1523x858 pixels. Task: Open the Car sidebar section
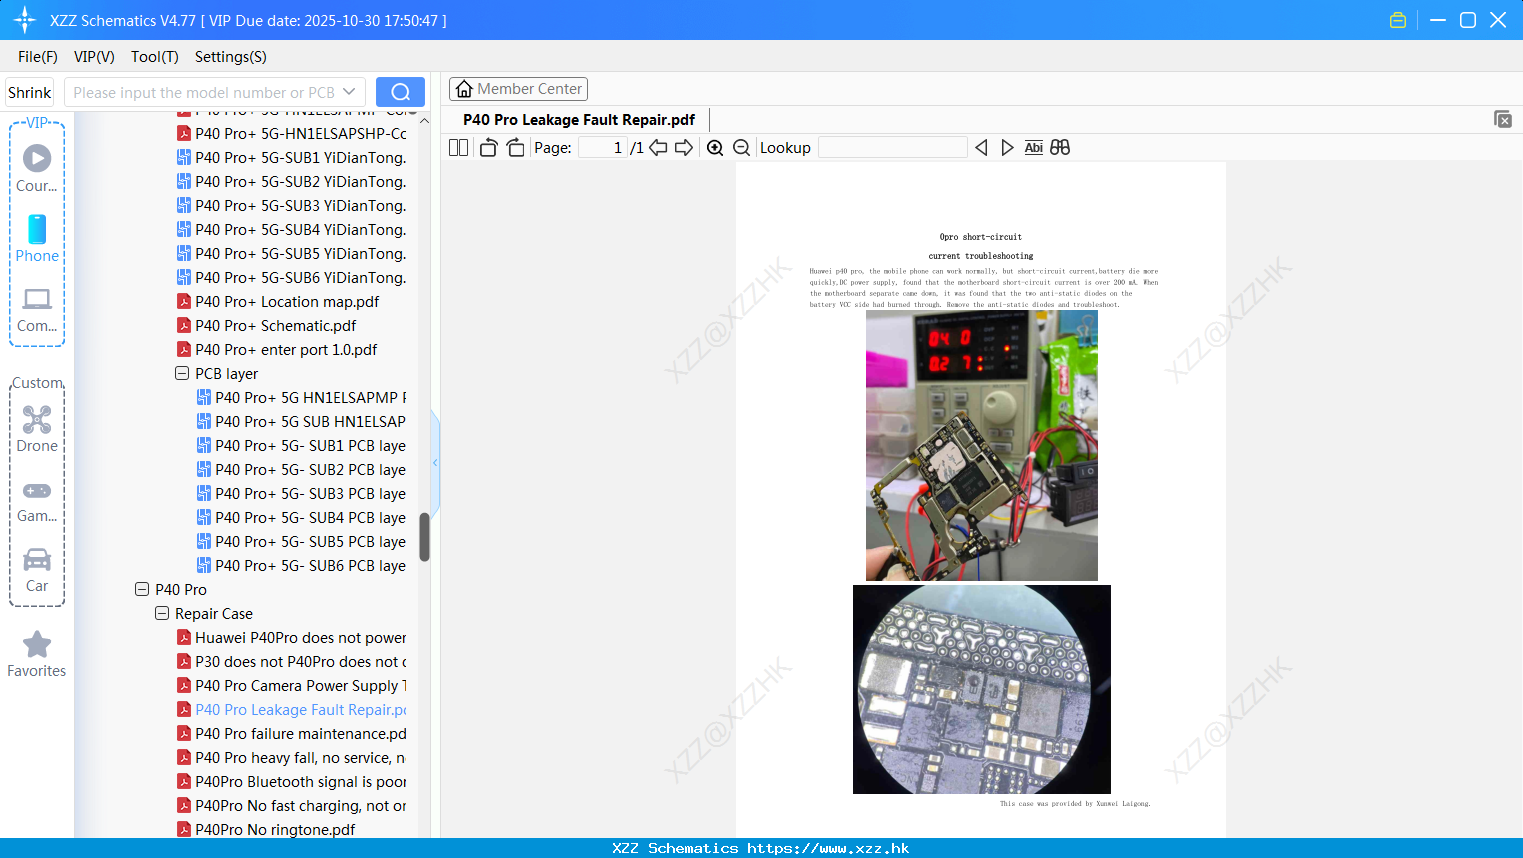(x=37, y=570)
